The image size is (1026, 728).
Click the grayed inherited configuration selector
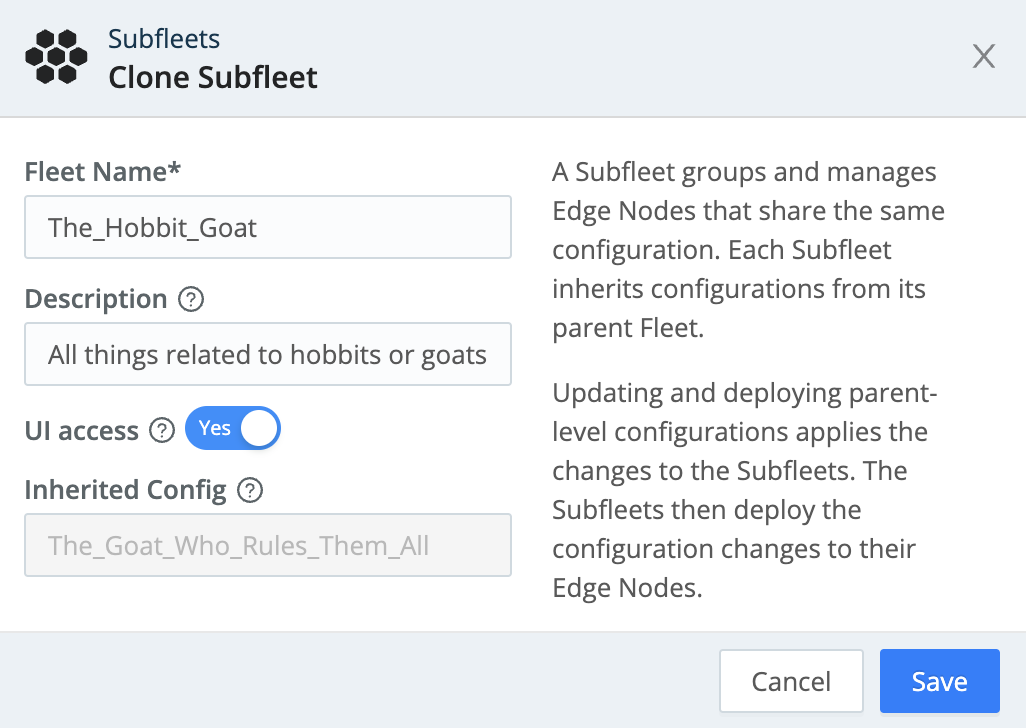pyautogui.click(x=268, y=545)
